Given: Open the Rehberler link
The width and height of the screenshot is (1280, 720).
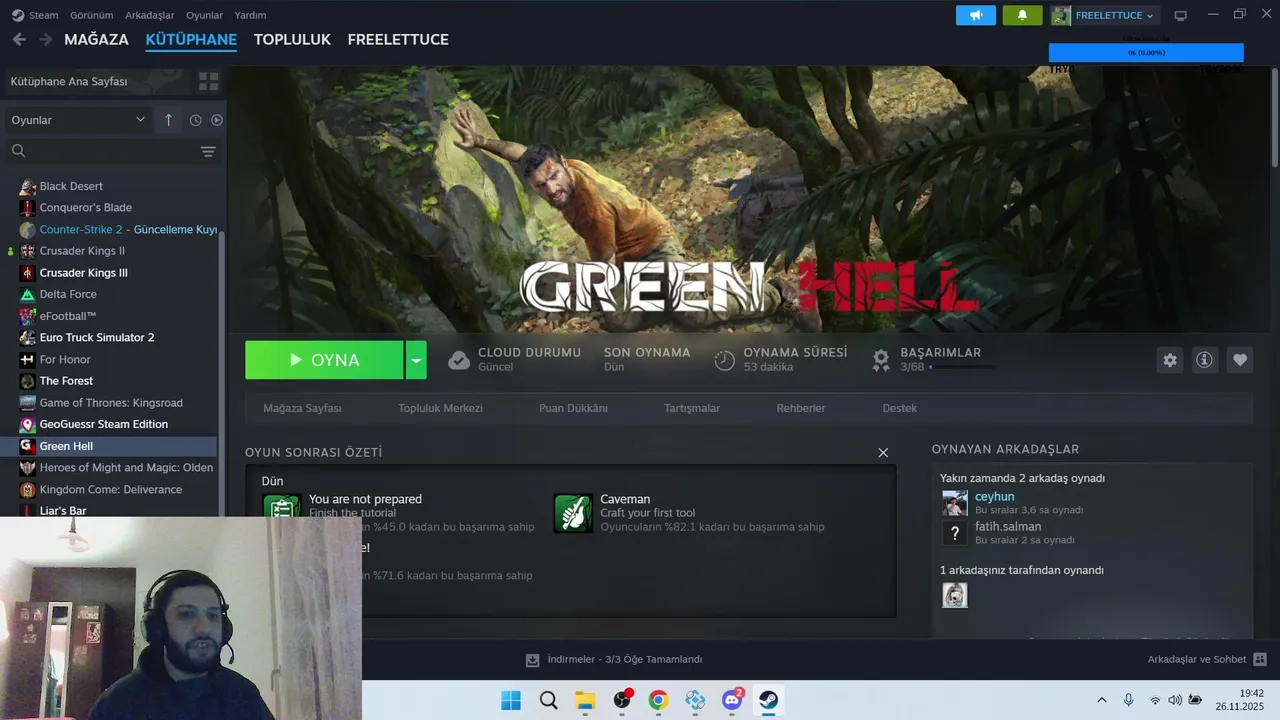Looking at the screenshot, I should point(801,408).
